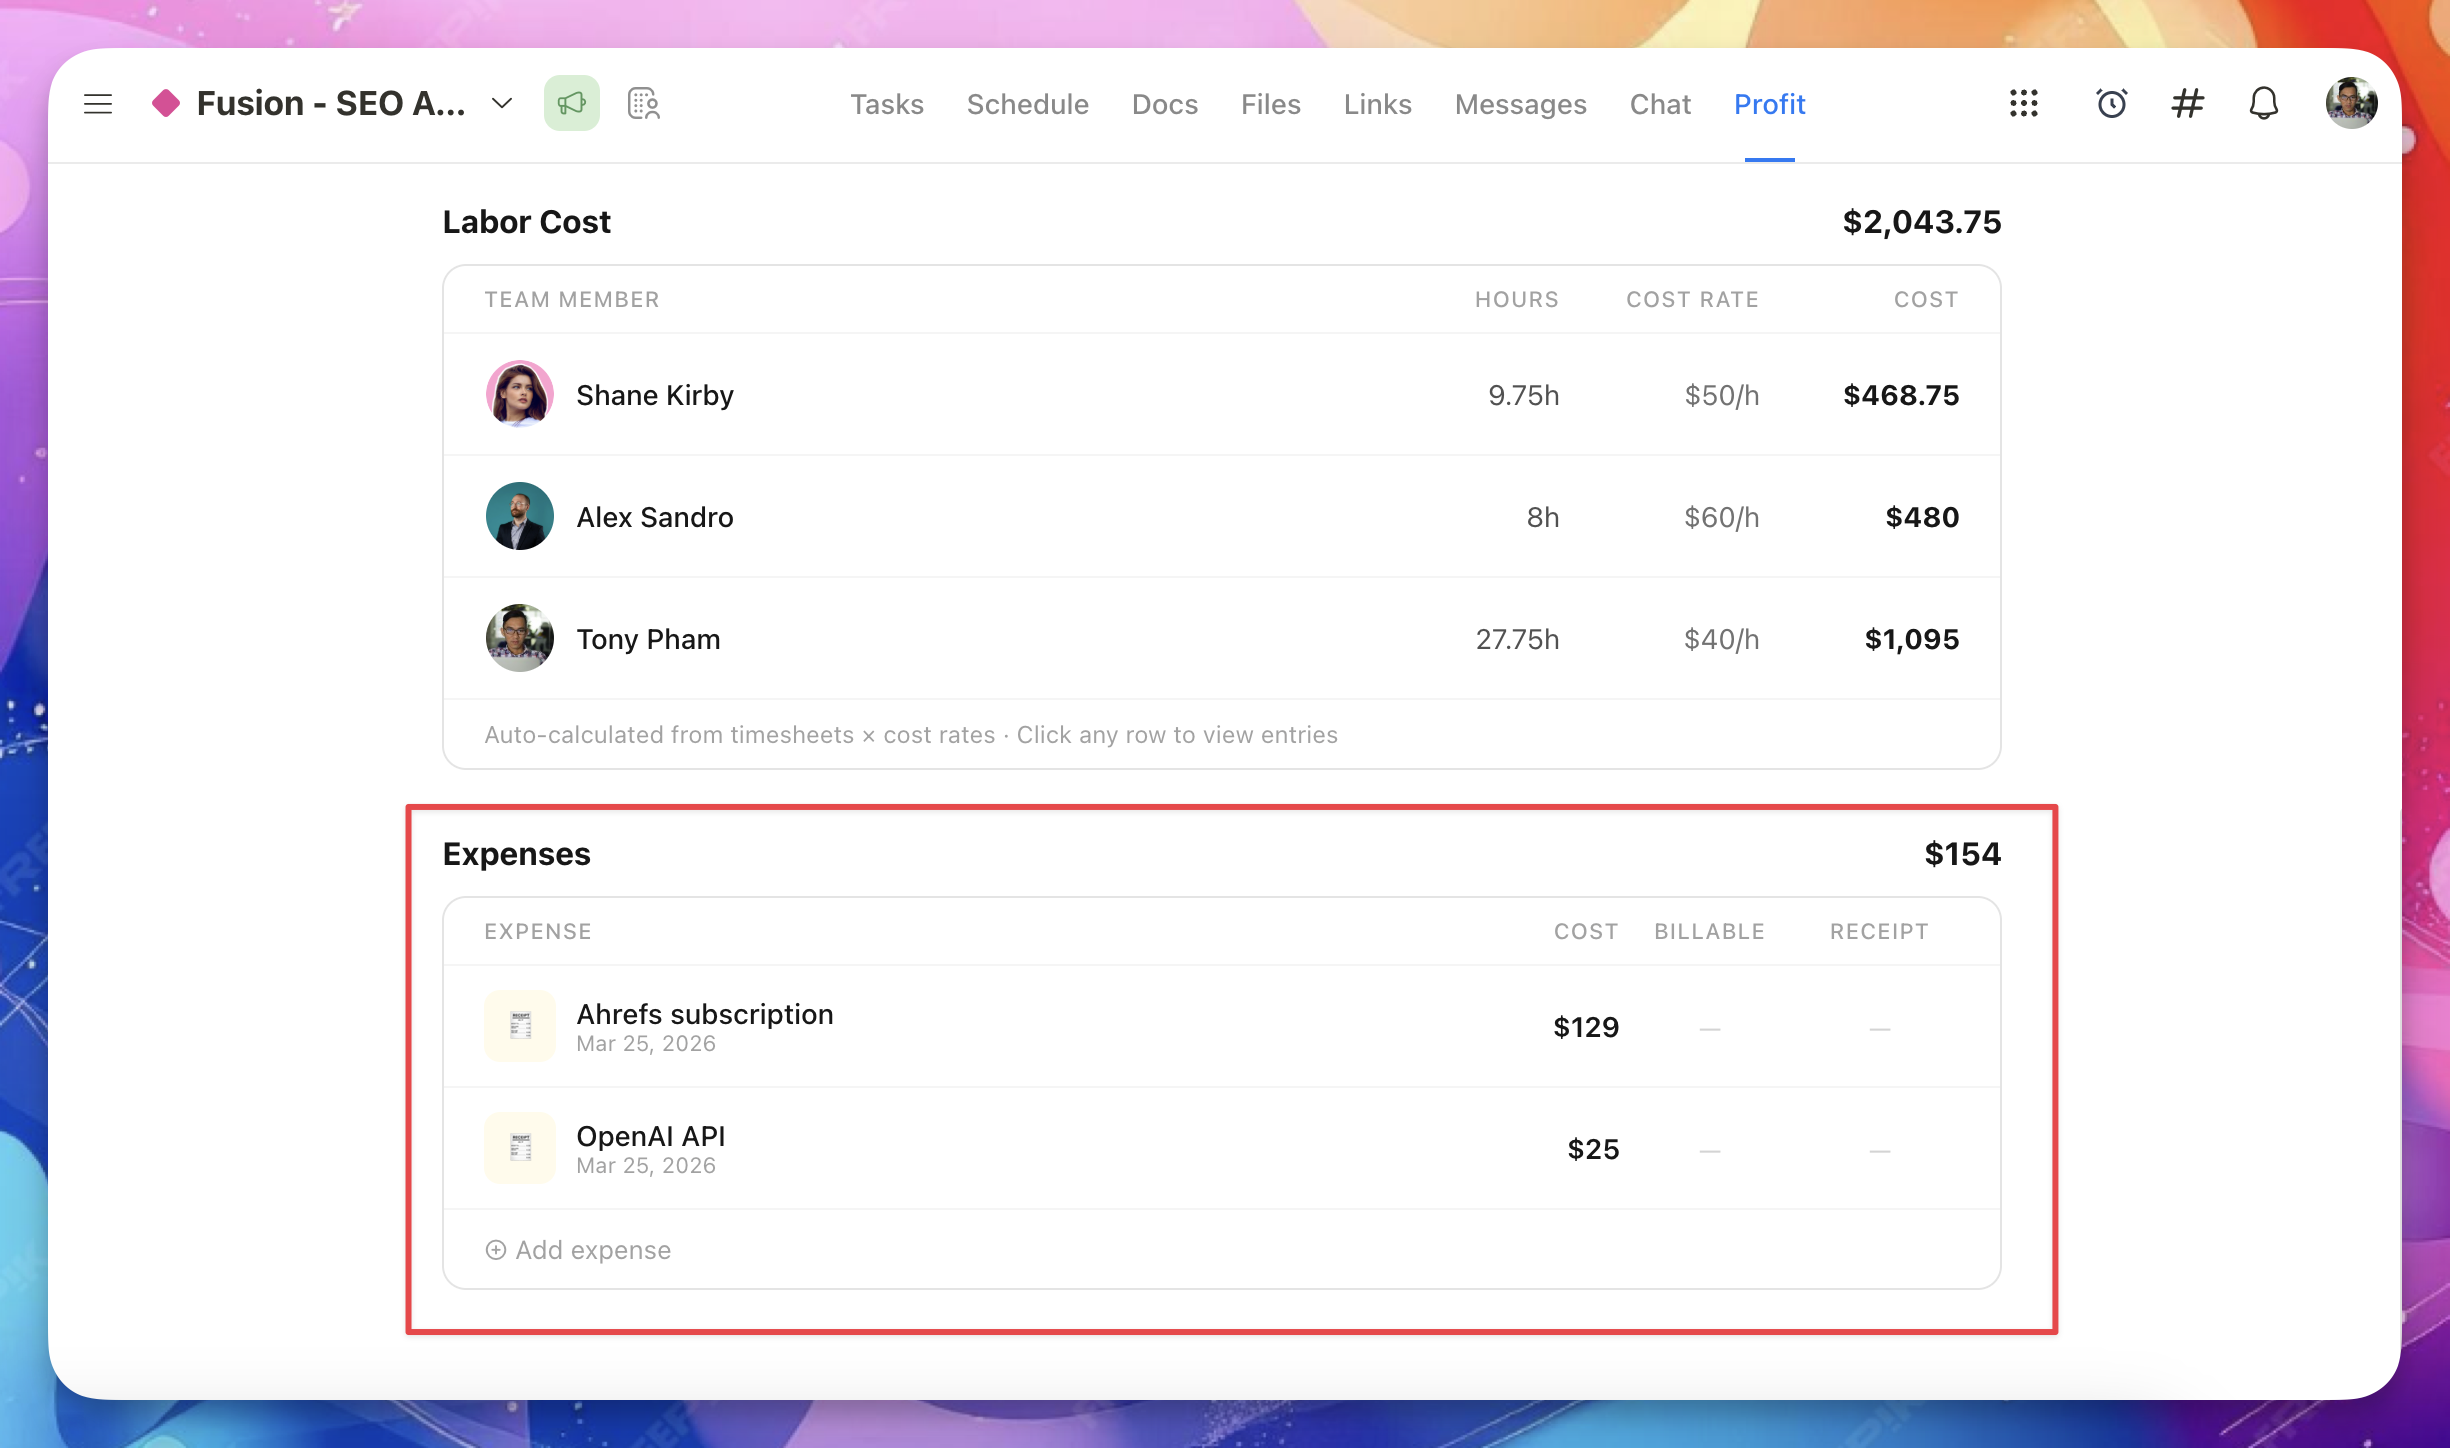Click the green megaphone announcement icon
This screenshot has height=1448, width=2450.
pyautogui.click(x=571, y=104)
